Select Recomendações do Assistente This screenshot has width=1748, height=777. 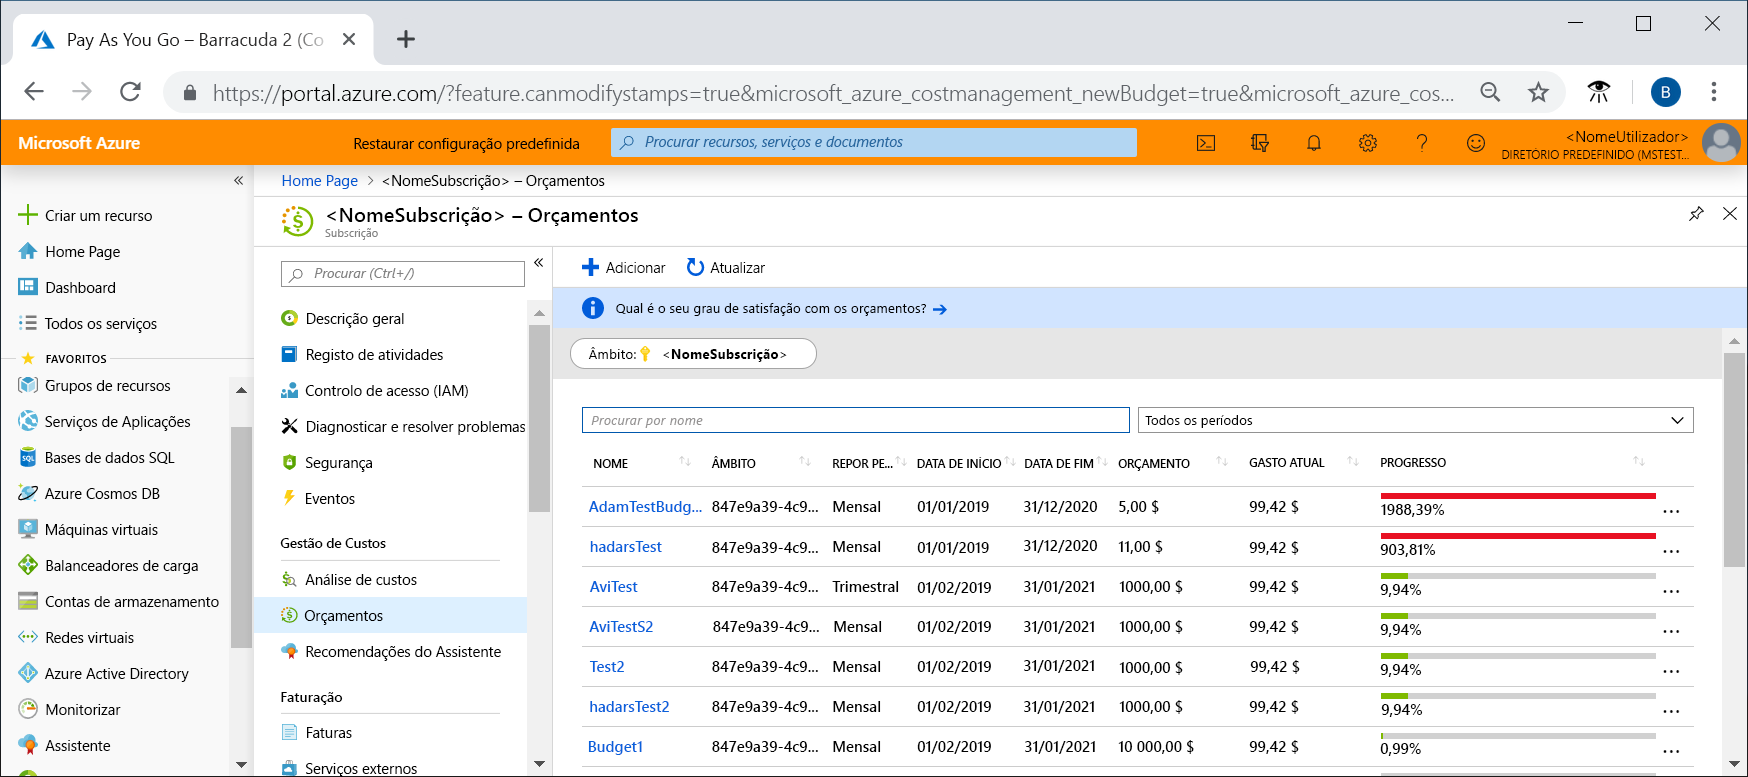tap(391, 652)
